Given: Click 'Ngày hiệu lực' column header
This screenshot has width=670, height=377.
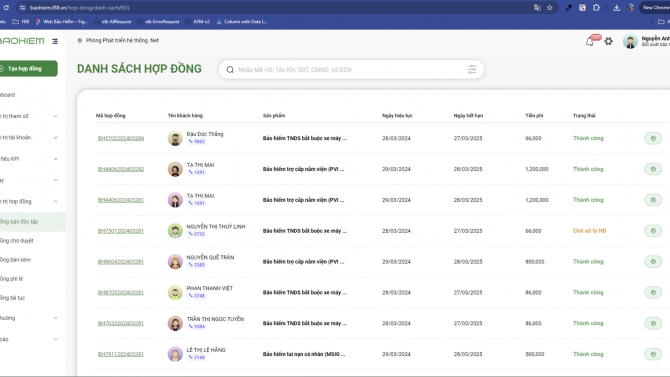Looking at the screenshot, I should [397, 115].
